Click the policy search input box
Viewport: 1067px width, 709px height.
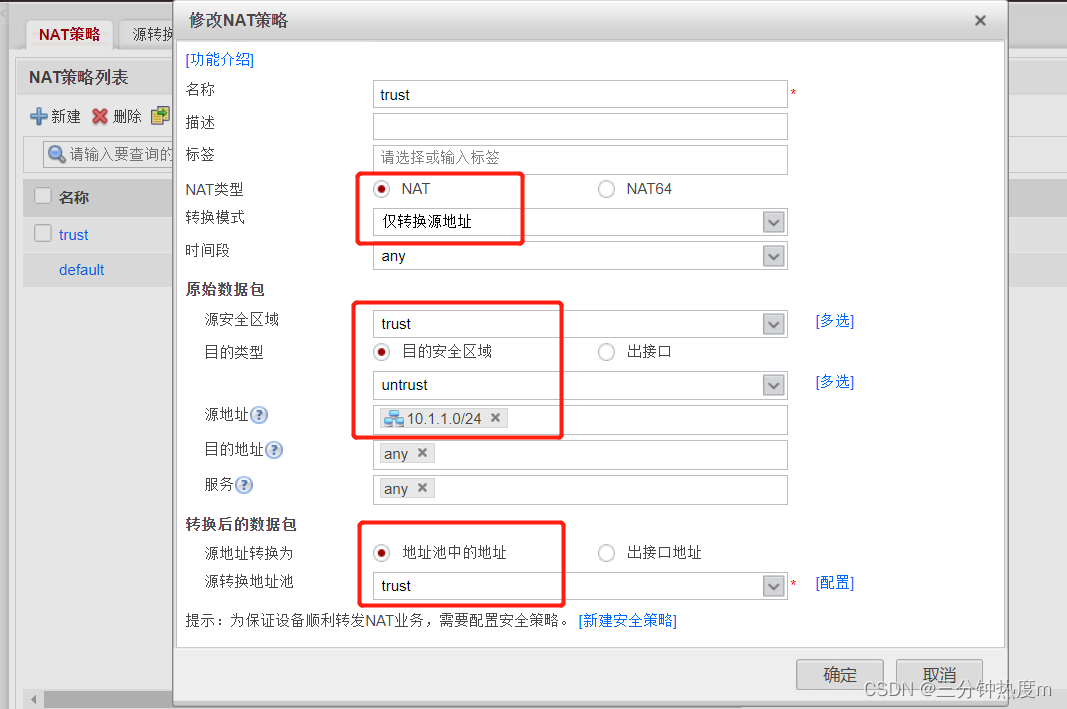coord(109,154)
